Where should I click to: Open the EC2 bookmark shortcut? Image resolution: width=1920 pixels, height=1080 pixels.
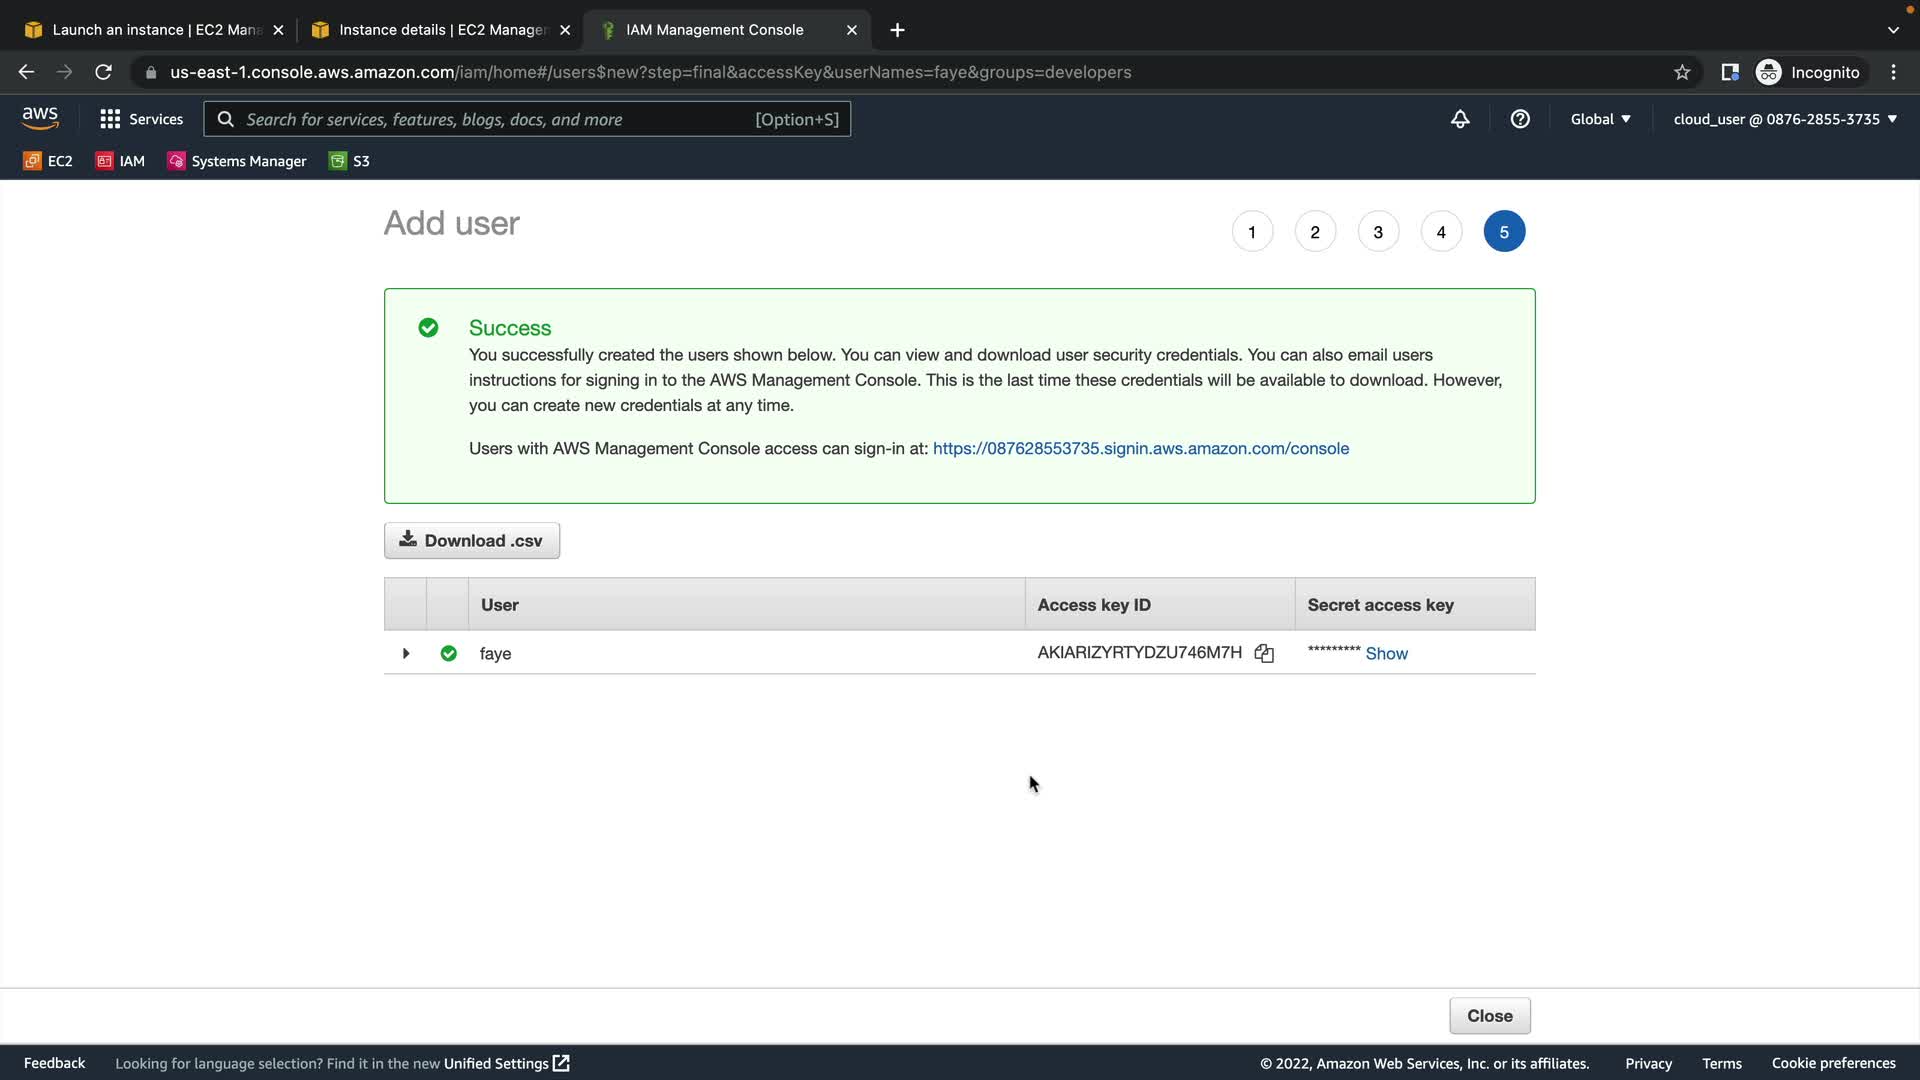pos(48,161)
